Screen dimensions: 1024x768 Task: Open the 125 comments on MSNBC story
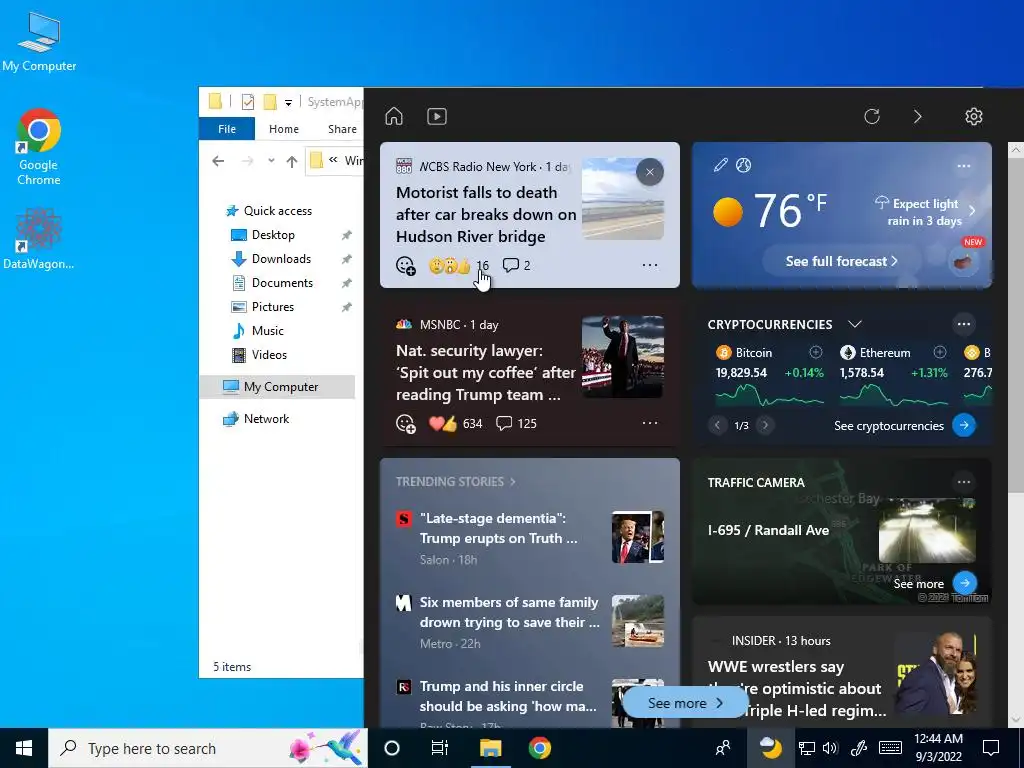click(x=519, y=423)
